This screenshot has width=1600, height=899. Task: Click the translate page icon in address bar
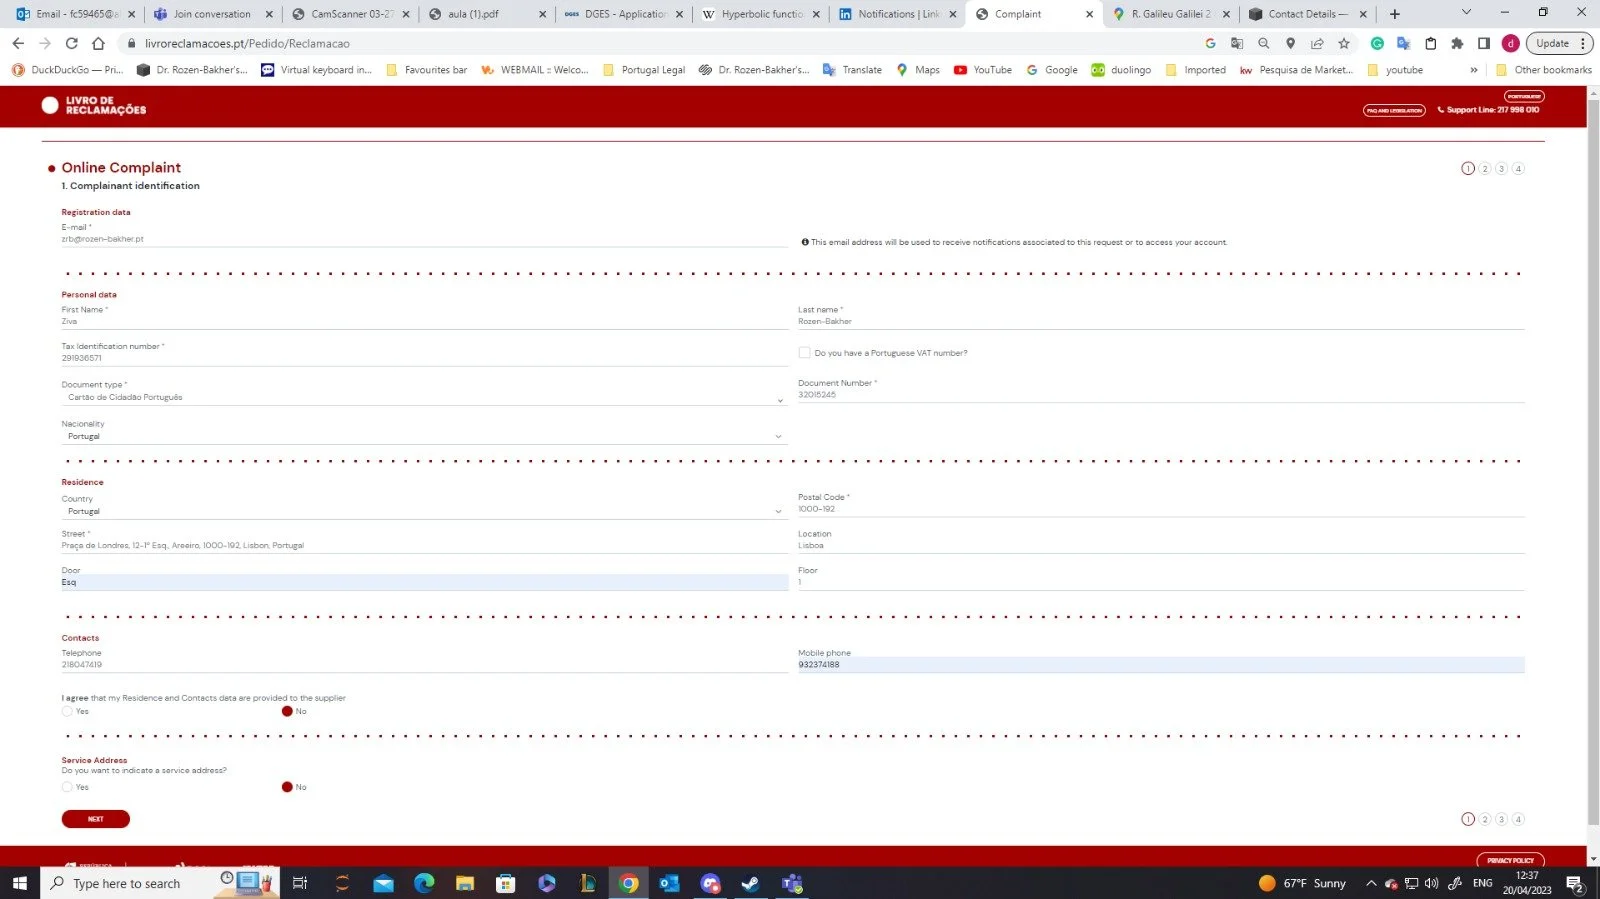coord(1237,44)
